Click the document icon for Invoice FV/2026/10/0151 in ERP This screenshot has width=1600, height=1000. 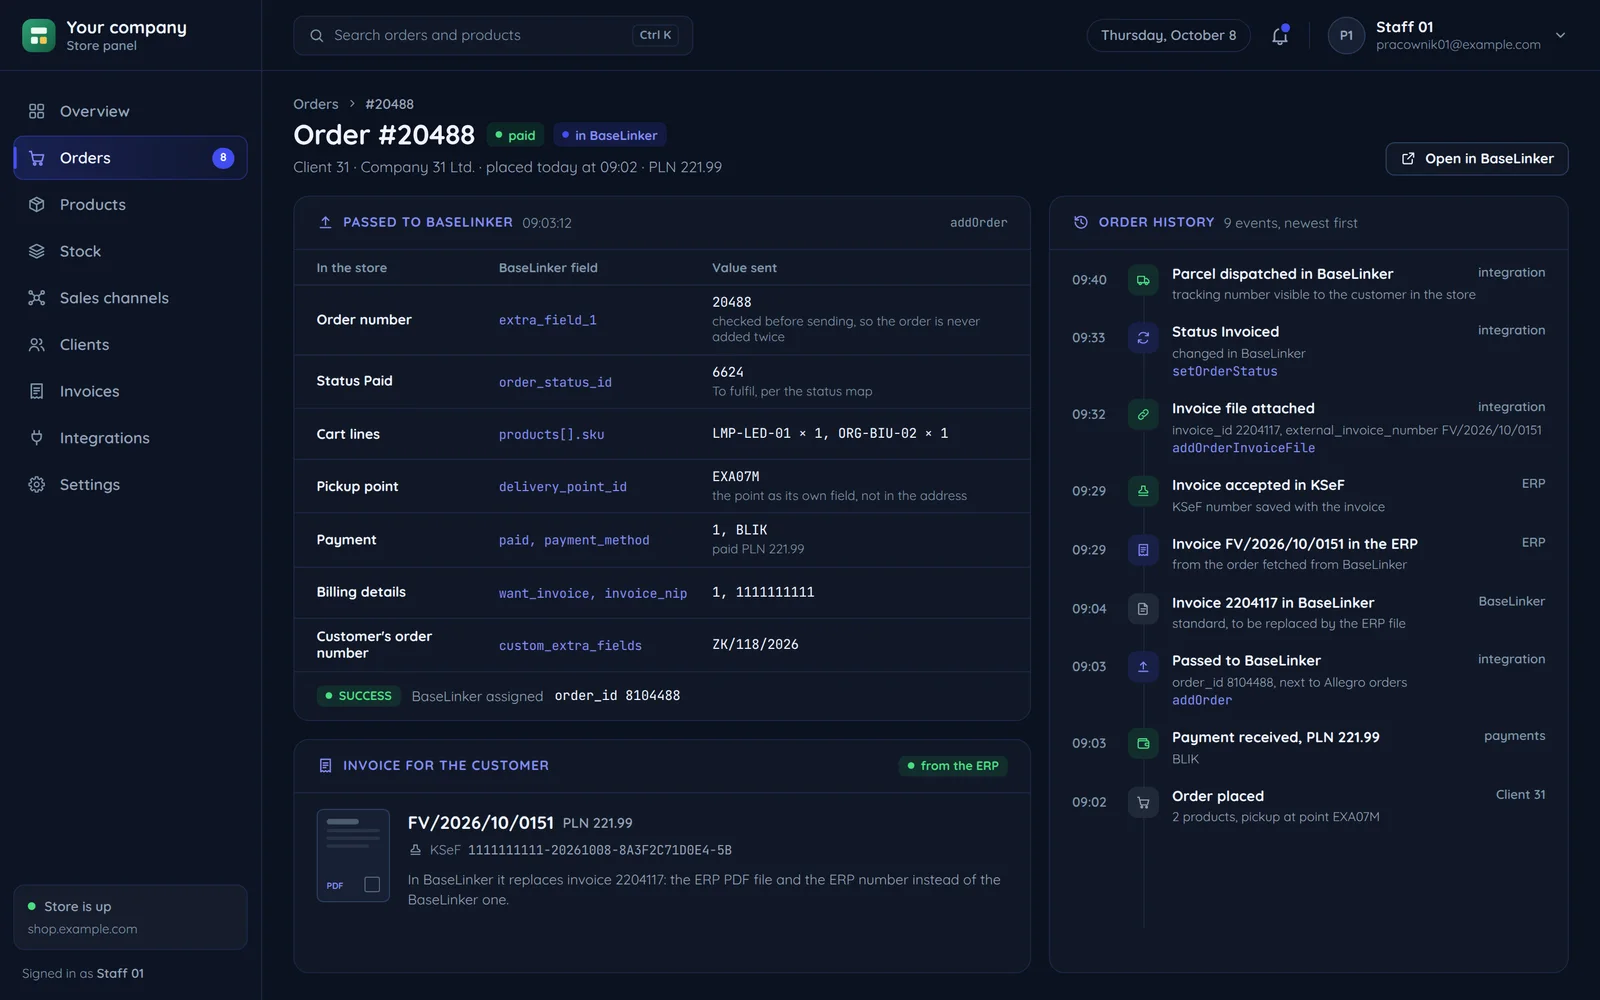pyautogui.click(x=1143, y=550)
